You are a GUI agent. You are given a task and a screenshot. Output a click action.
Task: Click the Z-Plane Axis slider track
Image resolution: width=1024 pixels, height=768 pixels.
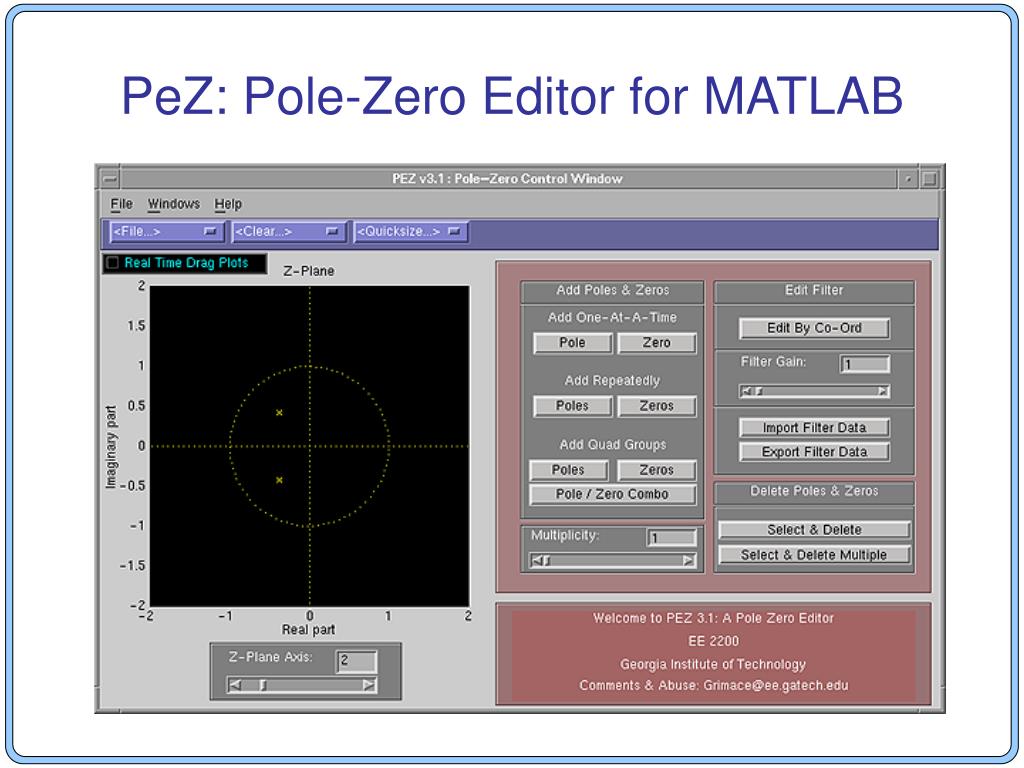click(302, 685)
